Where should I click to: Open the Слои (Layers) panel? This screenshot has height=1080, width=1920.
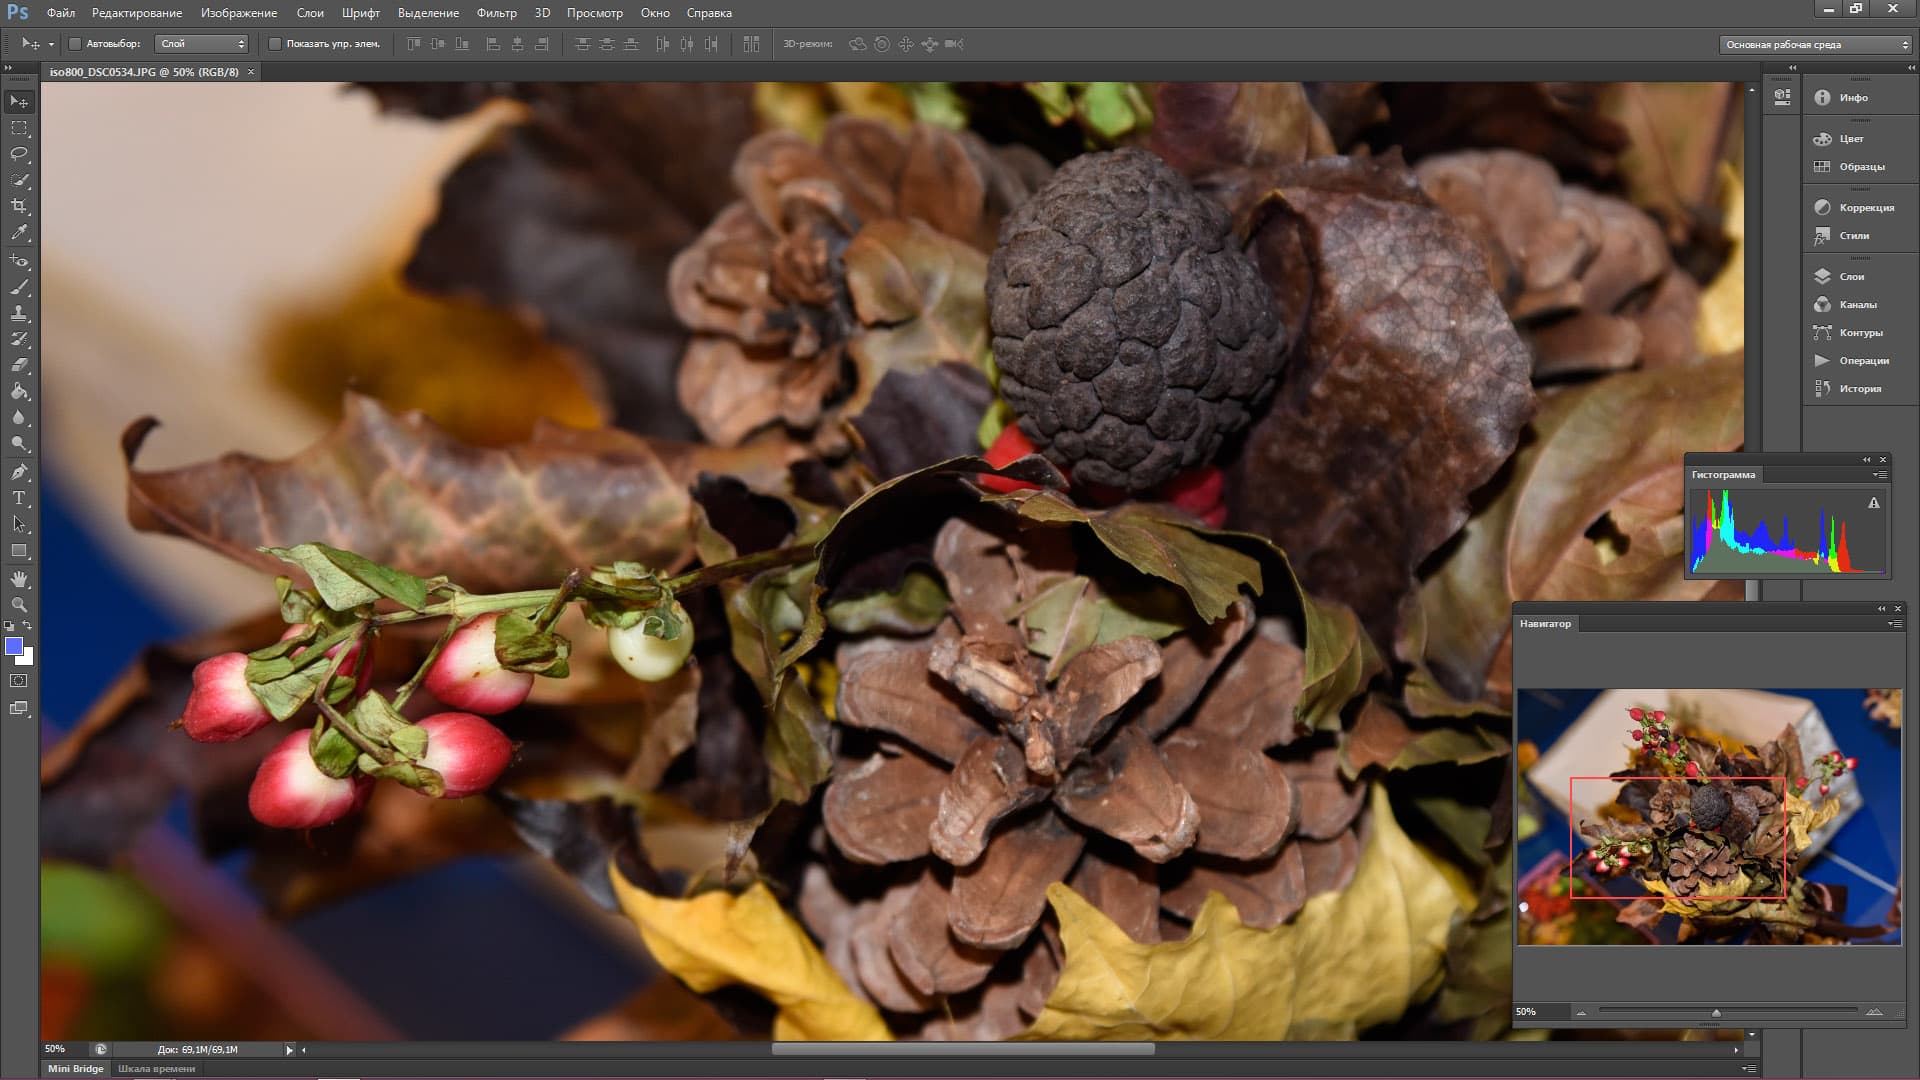1850,276
